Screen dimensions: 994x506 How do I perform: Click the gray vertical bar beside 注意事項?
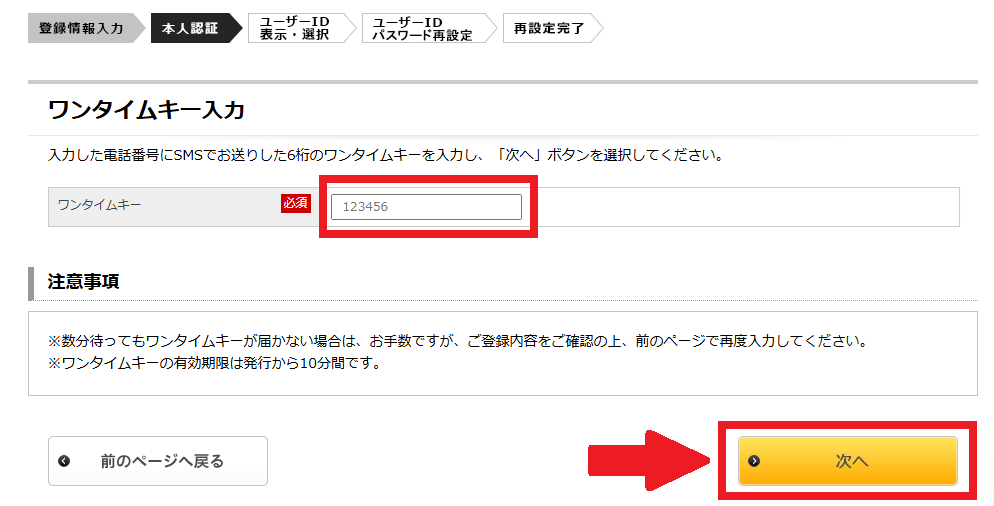tap(30, 283)
